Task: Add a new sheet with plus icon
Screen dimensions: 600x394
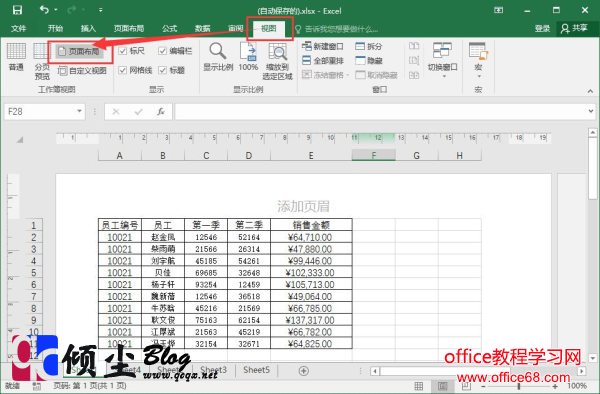Action: click(303, 371)
